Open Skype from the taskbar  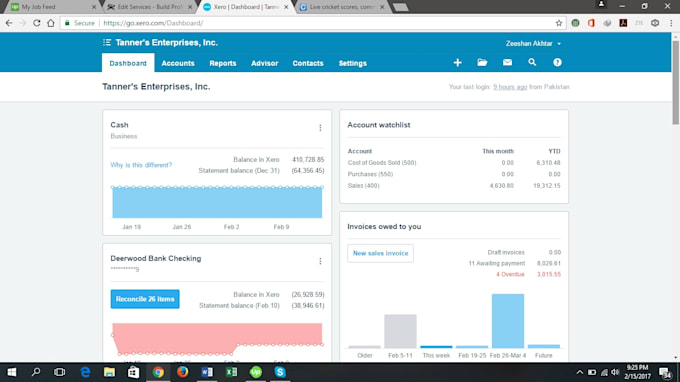(x=280, y=372)
